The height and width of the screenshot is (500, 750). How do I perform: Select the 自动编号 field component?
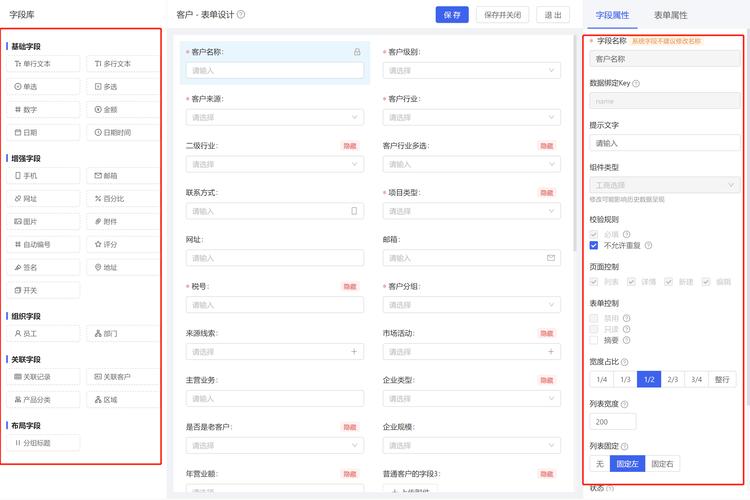click(x=43, y=244)
